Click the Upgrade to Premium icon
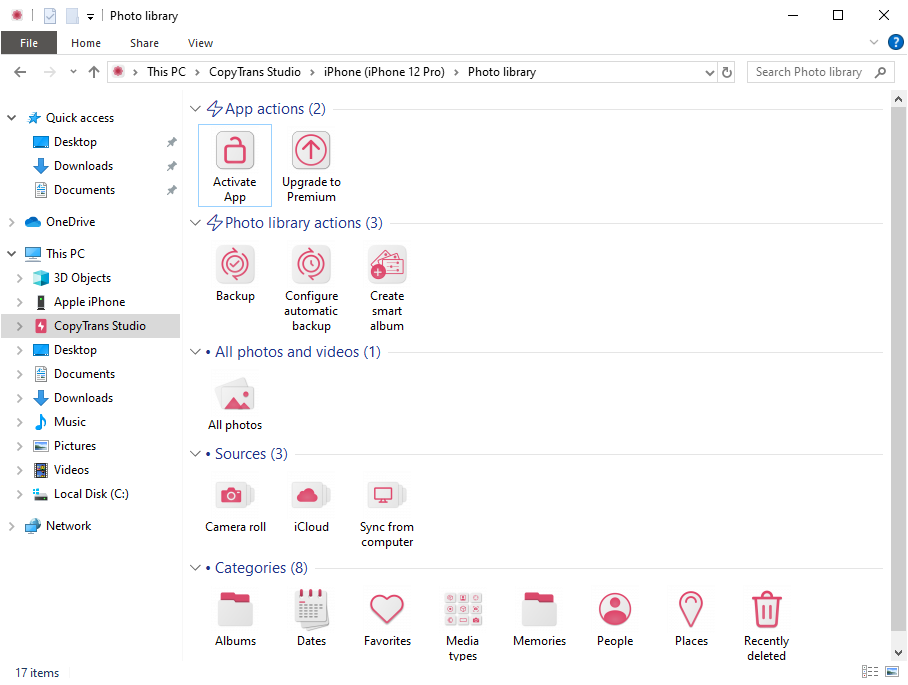Image resolution: width=908 pixels, height=685 pixels. 311,151
